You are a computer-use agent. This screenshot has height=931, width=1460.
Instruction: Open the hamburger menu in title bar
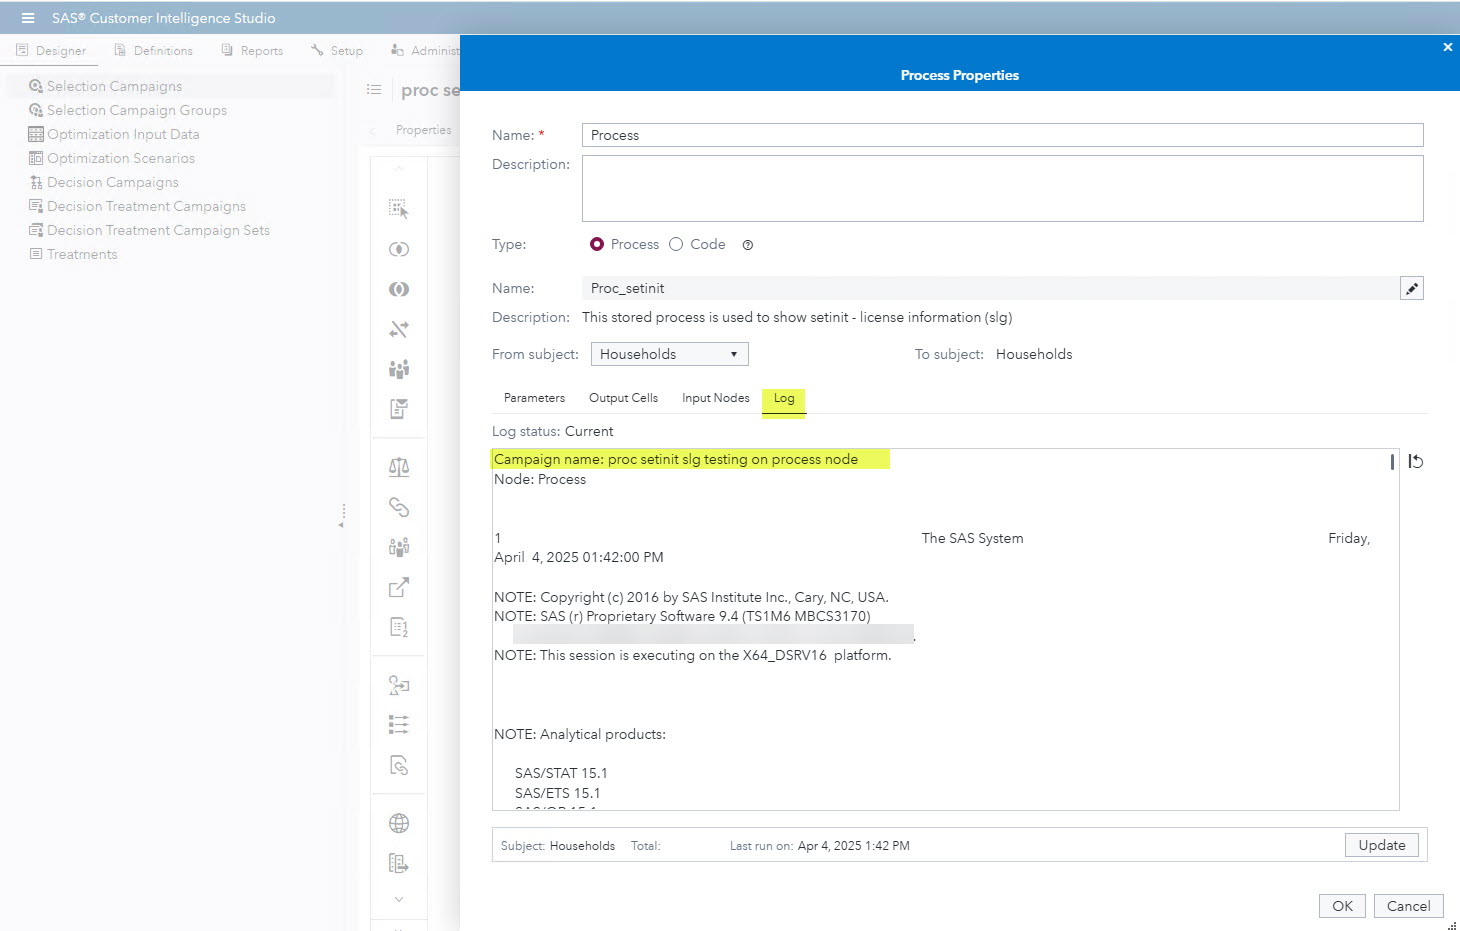(x=28, y=18)
